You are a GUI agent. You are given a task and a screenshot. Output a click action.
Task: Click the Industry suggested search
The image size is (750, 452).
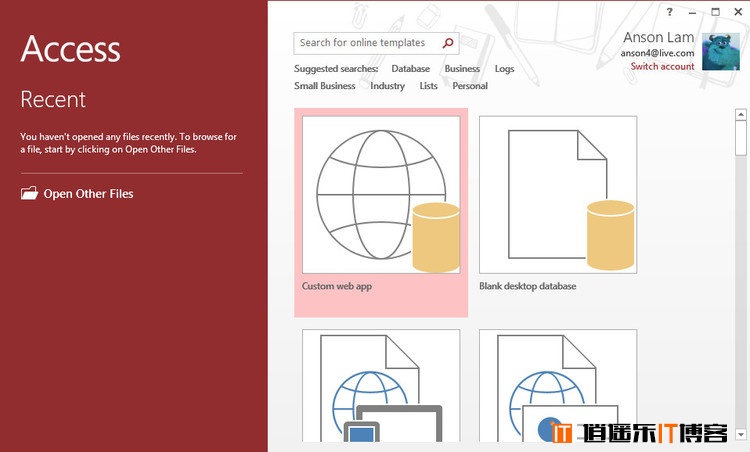[x=387, y=86]
